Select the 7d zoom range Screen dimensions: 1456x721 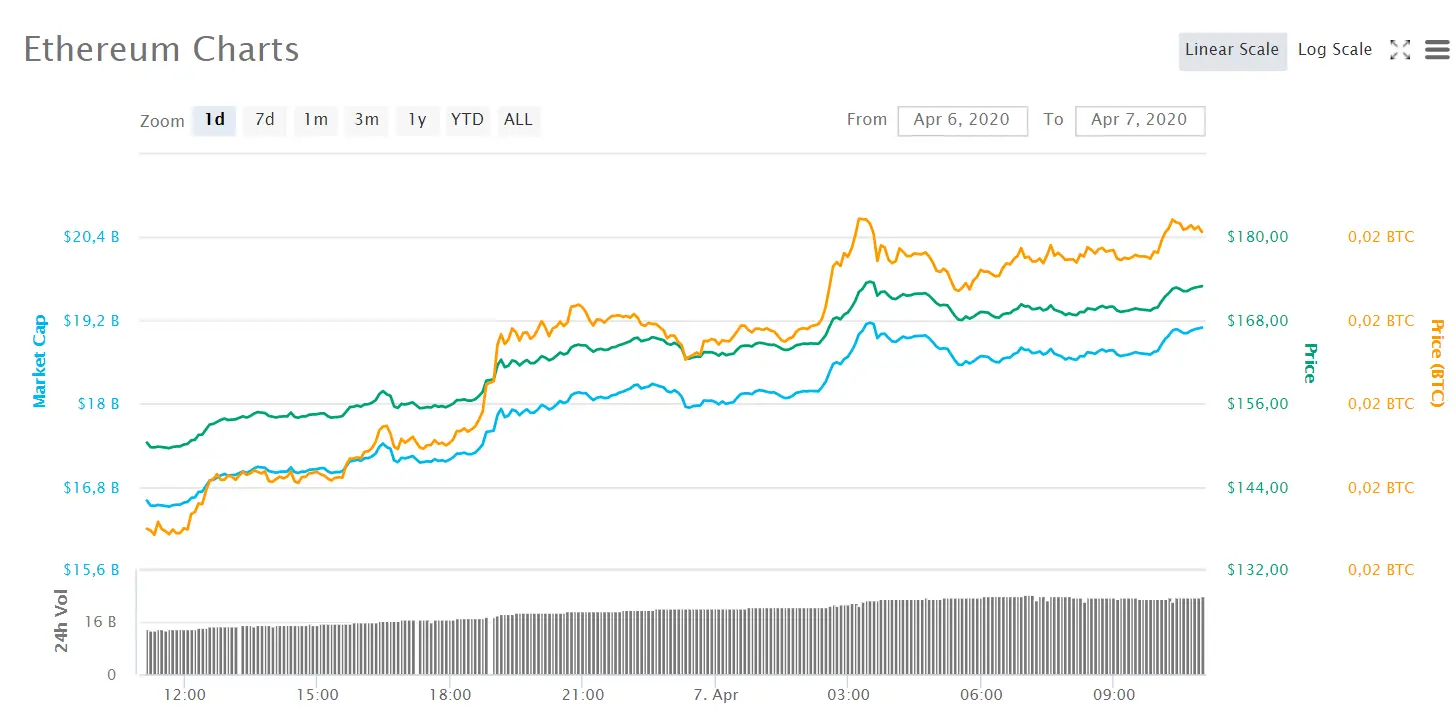pyautogui.click(x=264, y=120)
